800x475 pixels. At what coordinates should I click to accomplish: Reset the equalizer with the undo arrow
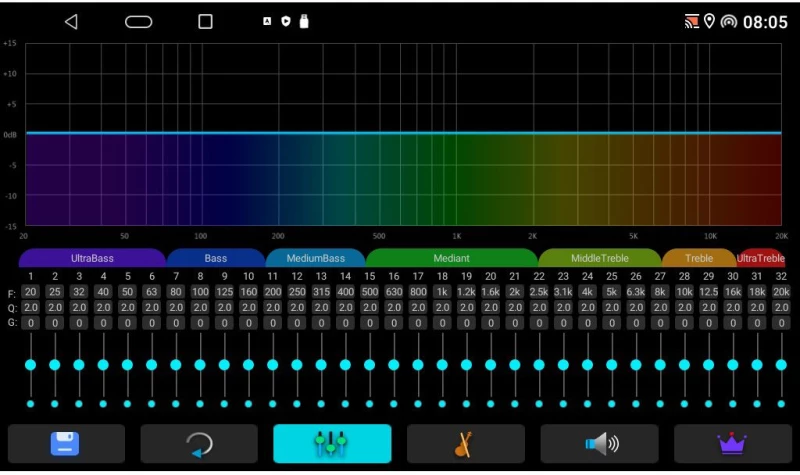[199, 444]
